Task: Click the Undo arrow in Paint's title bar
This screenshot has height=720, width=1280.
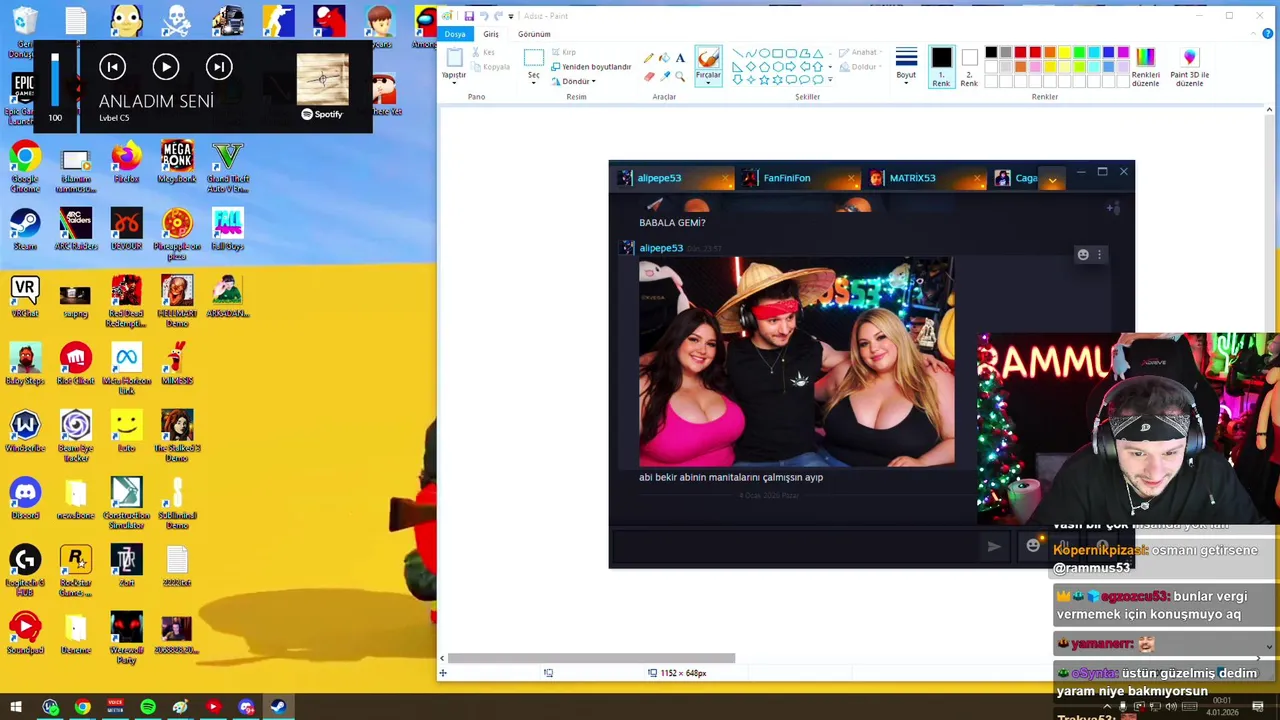Action: pyautogui.click(x=483, y=16)
